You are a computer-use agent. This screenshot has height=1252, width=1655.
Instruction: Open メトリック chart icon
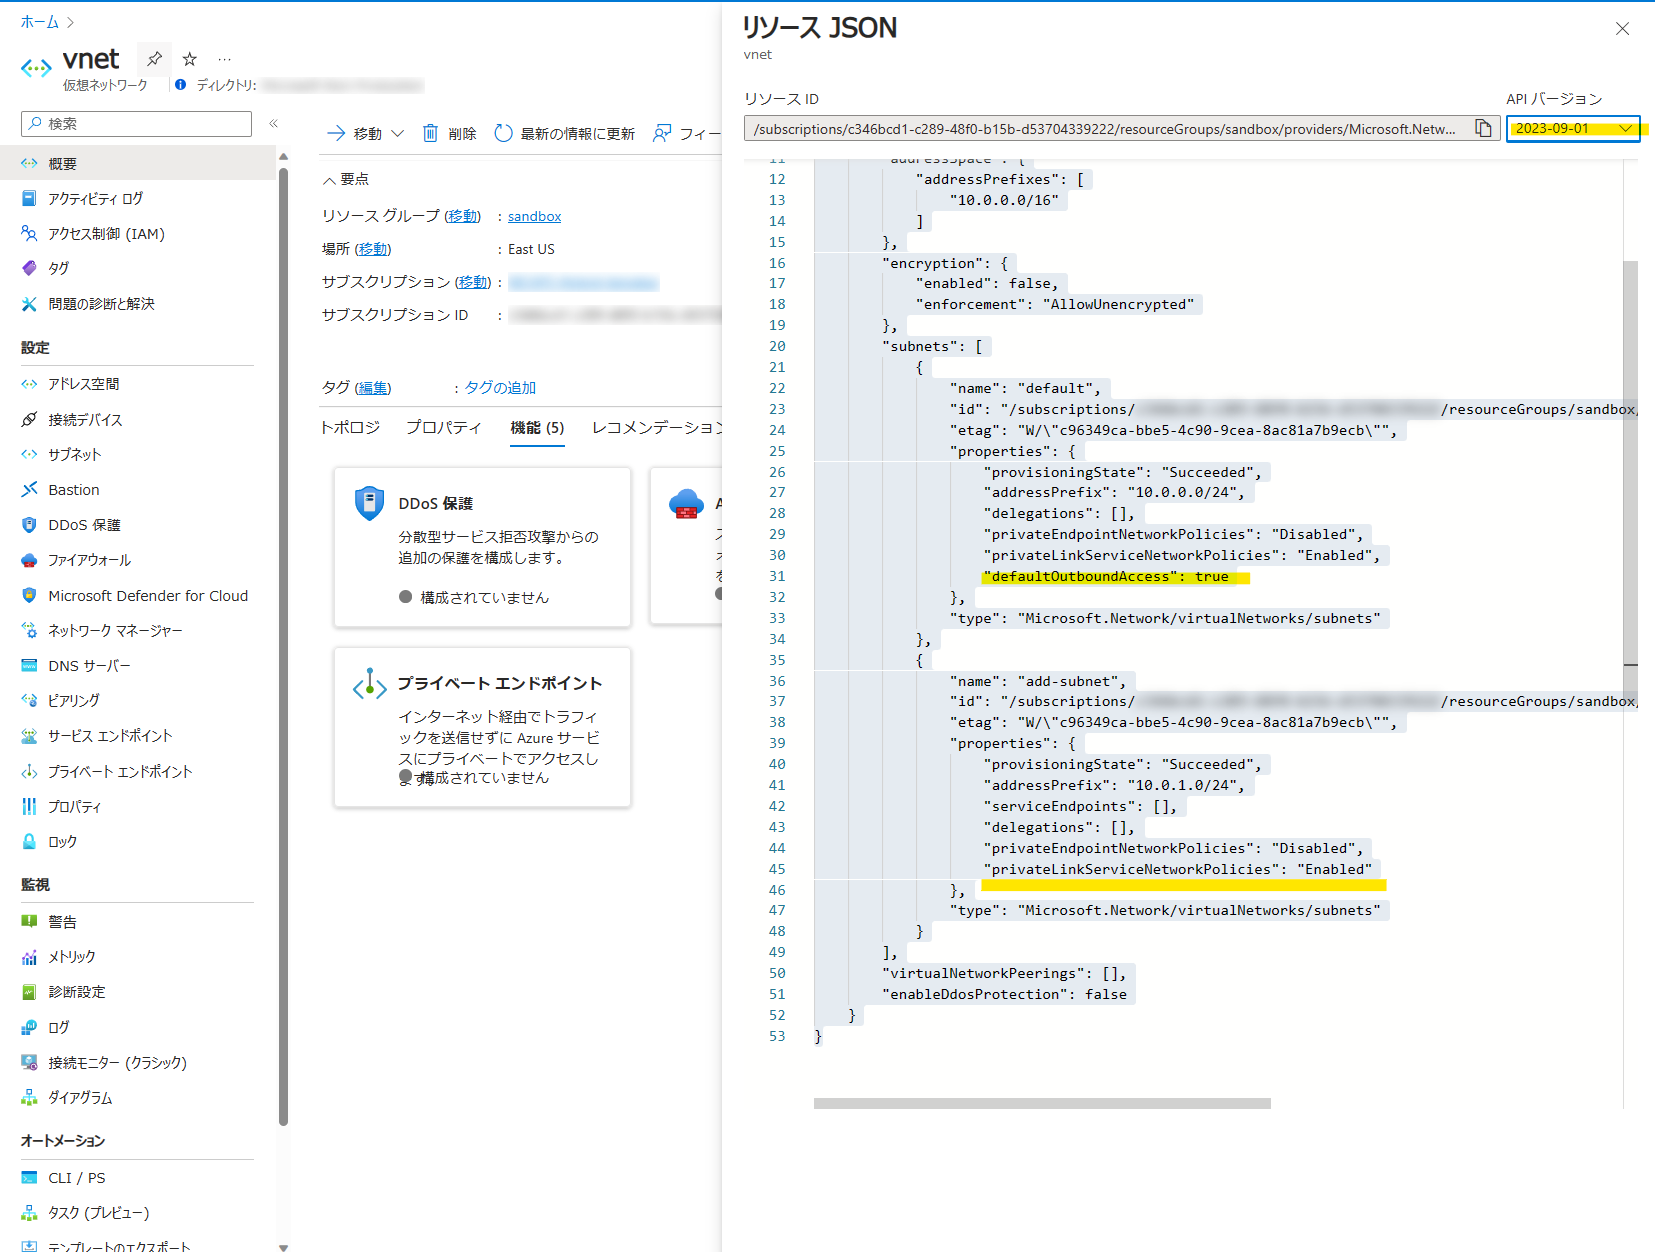coord(29,957)
